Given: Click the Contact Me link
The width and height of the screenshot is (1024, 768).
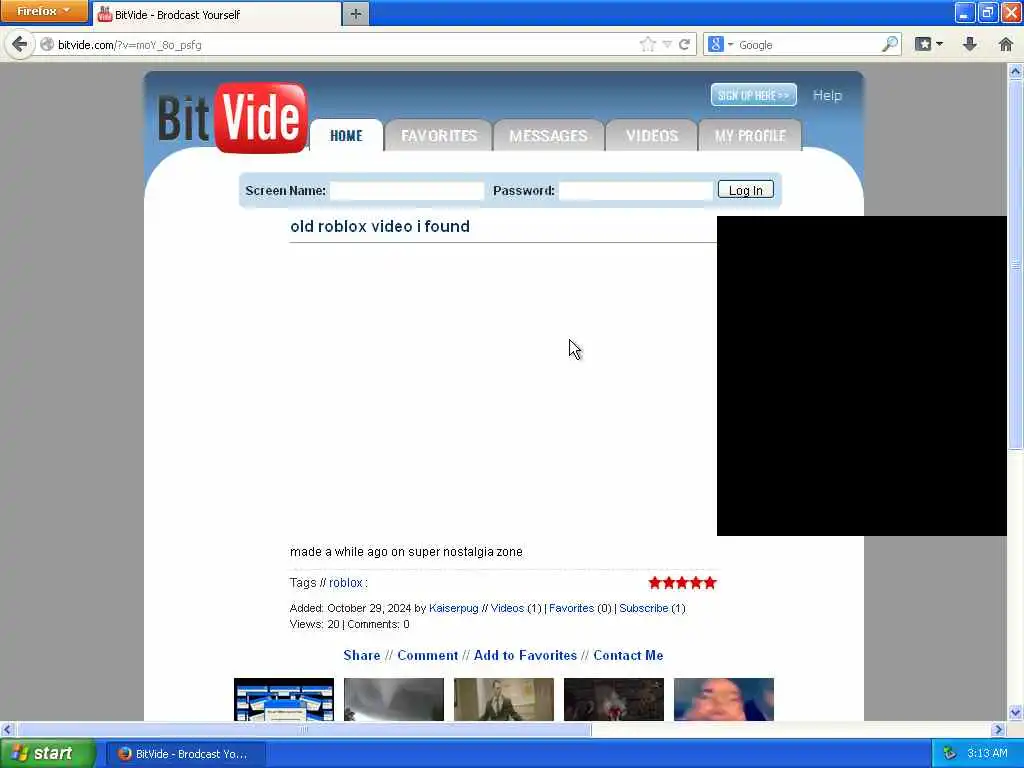Looking at the screenshot, I should pyautogui.click(x=628, y=655).
